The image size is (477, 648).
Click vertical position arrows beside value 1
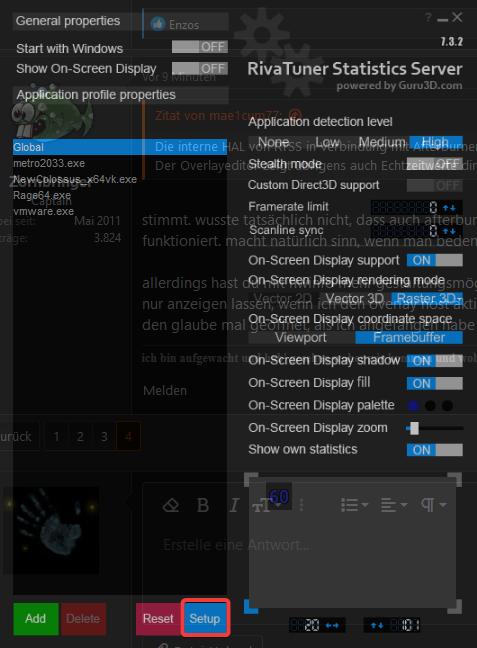377,625
